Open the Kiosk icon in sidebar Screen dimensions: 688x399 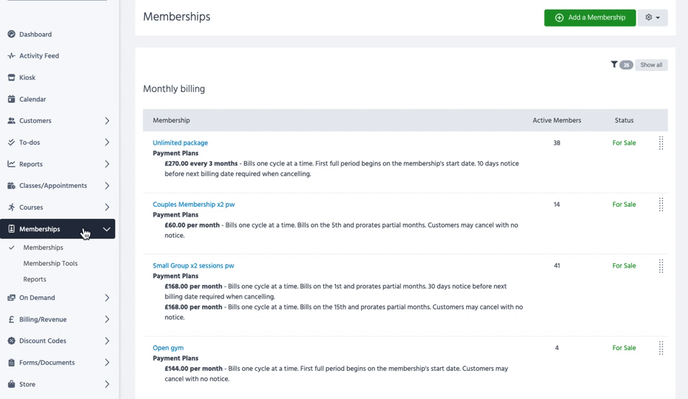click(11, 77)
